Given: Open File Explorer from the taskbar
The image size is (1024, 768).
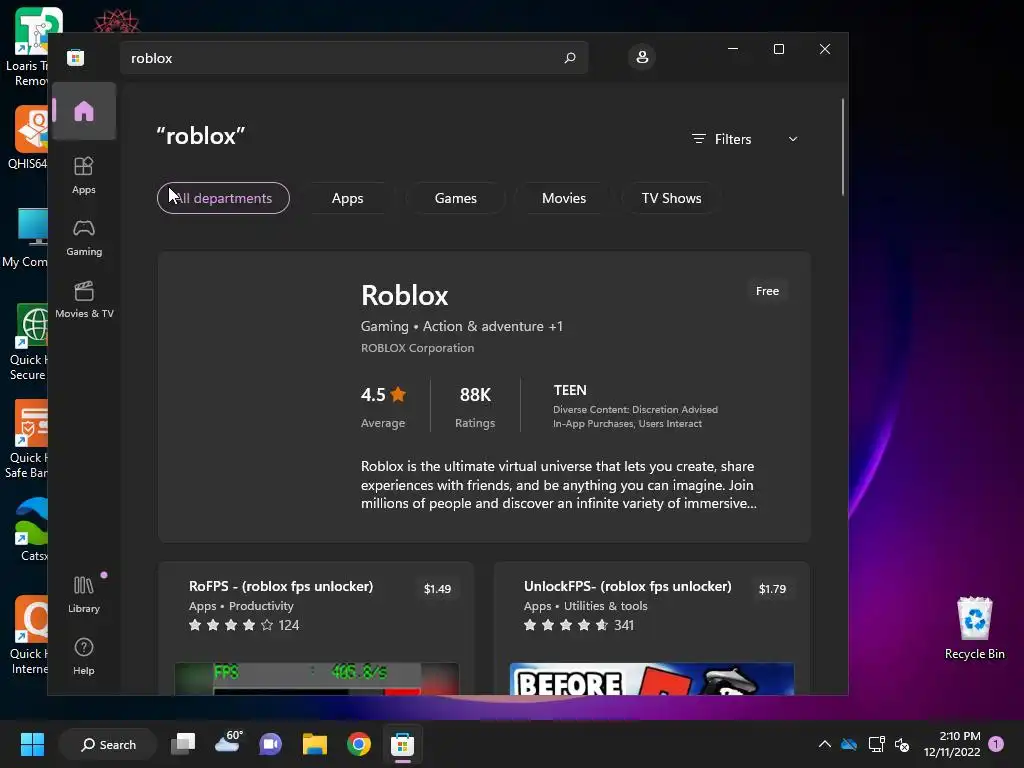Looking at the screenshot, I should point(315,744).
